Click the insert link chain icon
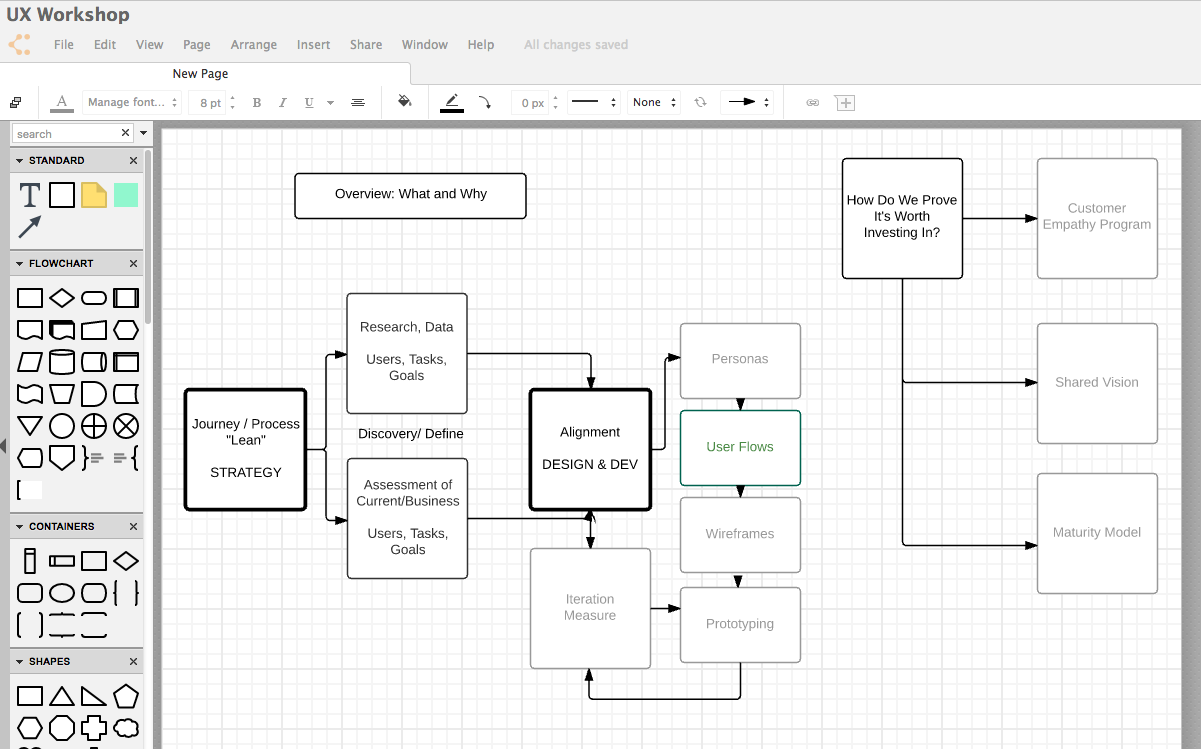The width and height of the screenshot is (1201, 749). (813, 102)
